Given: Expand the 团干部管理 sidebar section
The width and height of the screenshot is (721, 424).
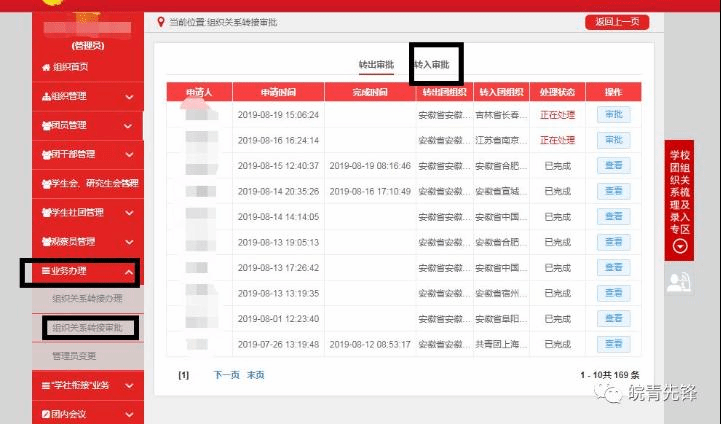Looking at the screenshot, I should [x=129, y=155].
